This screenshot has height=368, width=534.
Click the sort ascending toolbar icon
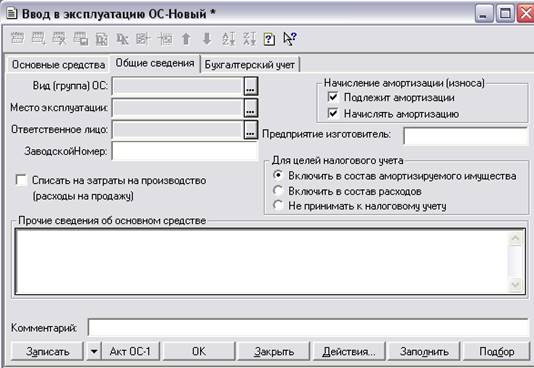[229, 39]
